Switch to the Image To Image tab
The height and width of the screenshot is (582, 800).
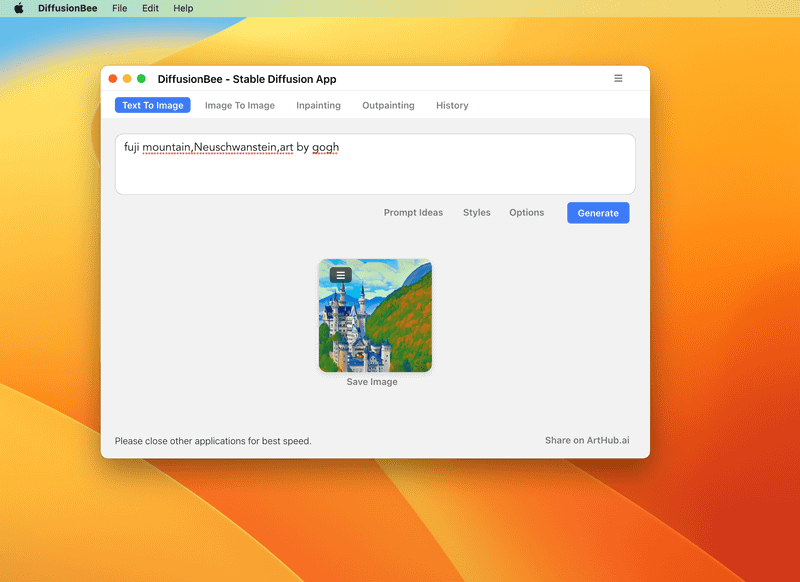(x=240, y=105)
